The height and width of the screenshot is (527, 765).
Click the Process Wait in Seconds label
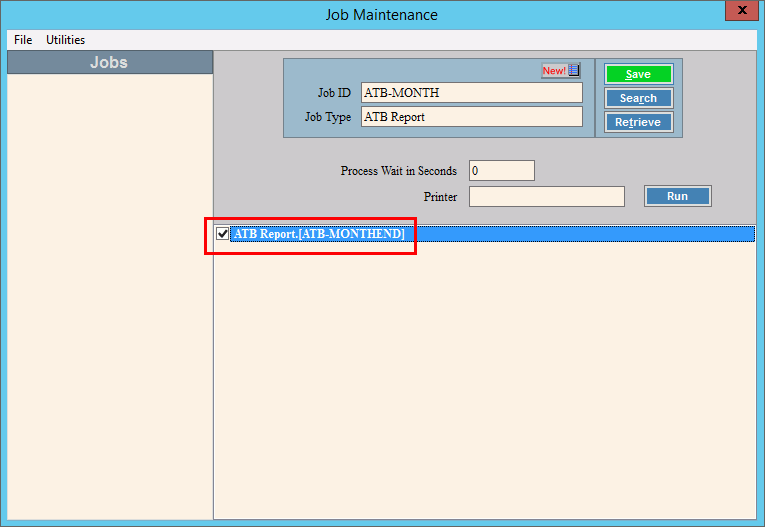(x=398, y=171)
